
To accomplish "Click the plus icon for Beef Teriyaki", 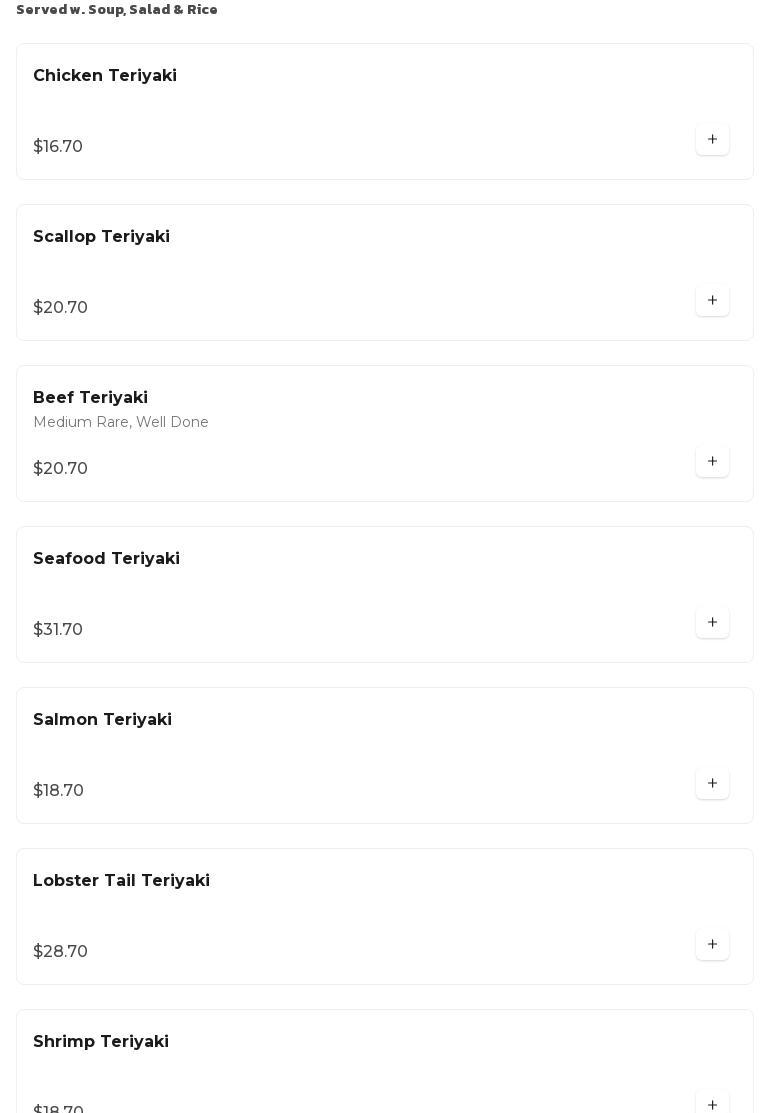I will pos(712,462).
